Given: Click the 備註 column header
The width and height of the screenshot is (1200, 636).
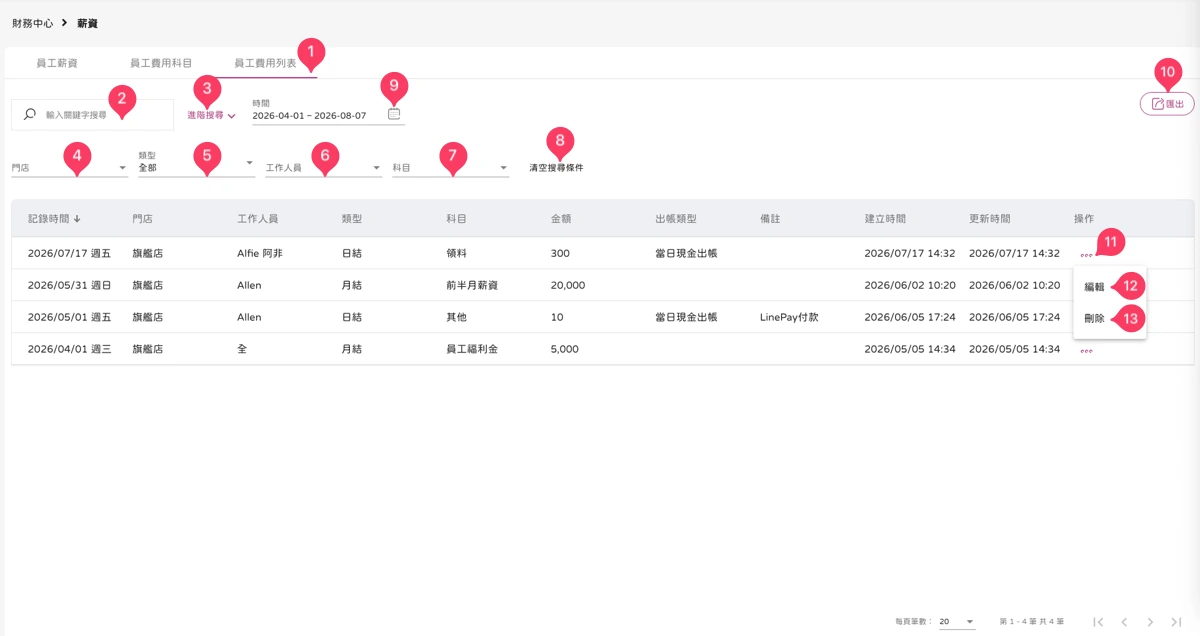Looking at the screenshot, I should 770,218.
